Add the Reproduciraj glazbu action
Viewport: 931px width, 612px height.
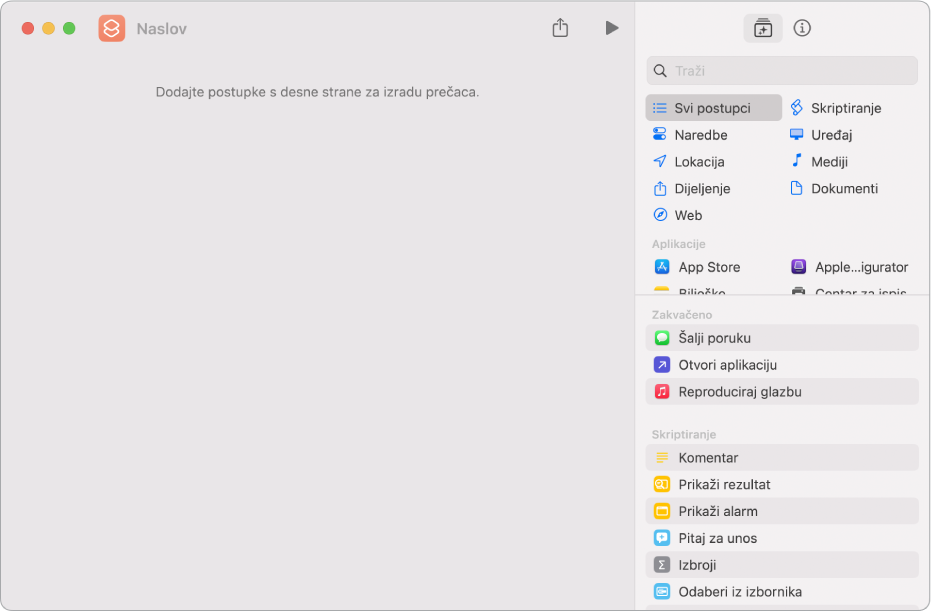pyautogui.click(x=782, y=392)
